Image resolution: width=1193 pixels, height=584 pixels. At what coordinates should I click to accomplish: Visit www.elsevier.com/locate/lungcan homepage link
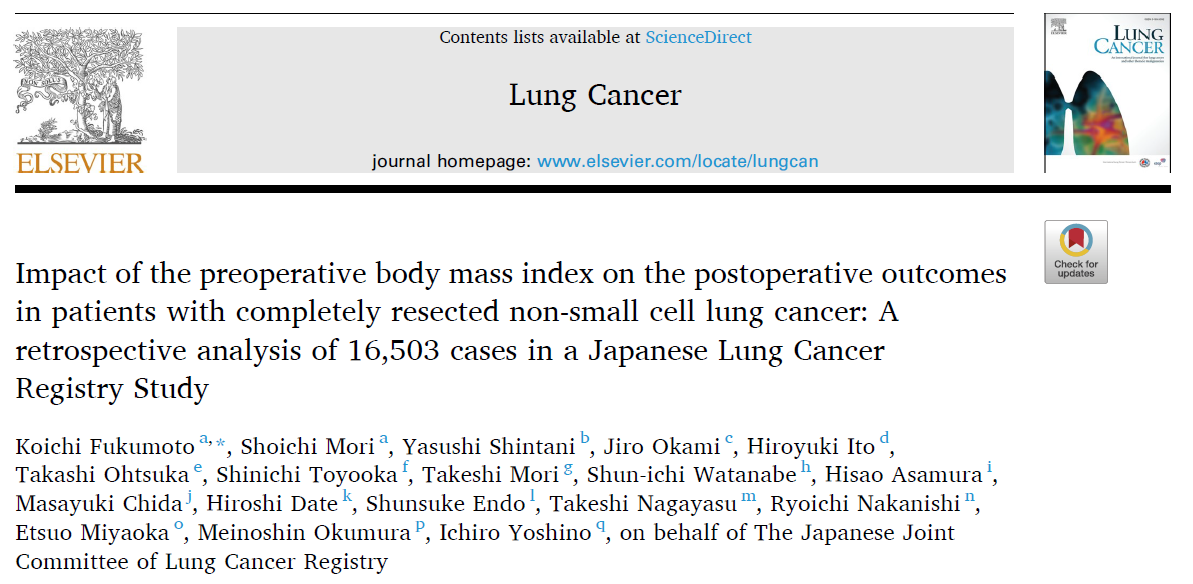pos(677,161)
